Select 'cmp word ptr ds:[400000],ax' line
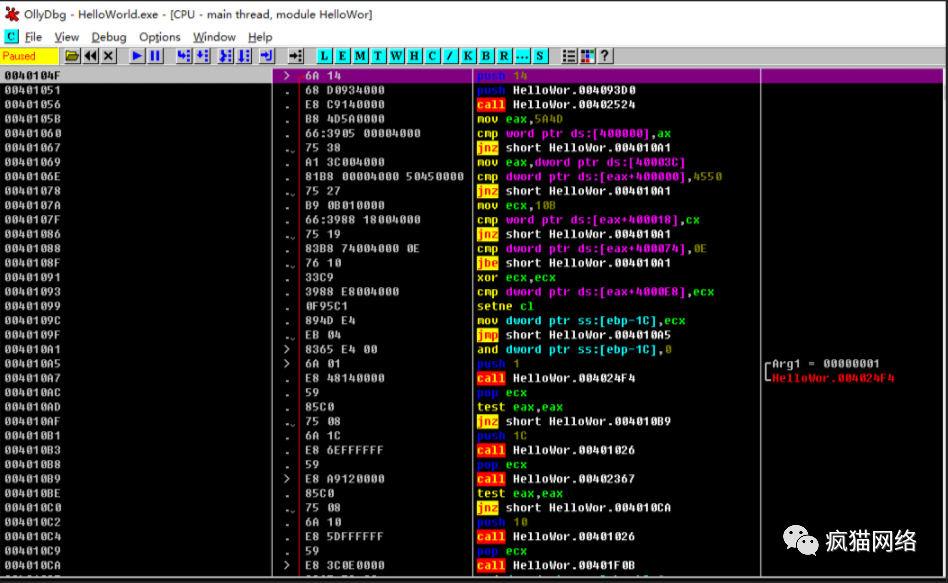This screenshot has width=948, height=583. click(574, 134)
